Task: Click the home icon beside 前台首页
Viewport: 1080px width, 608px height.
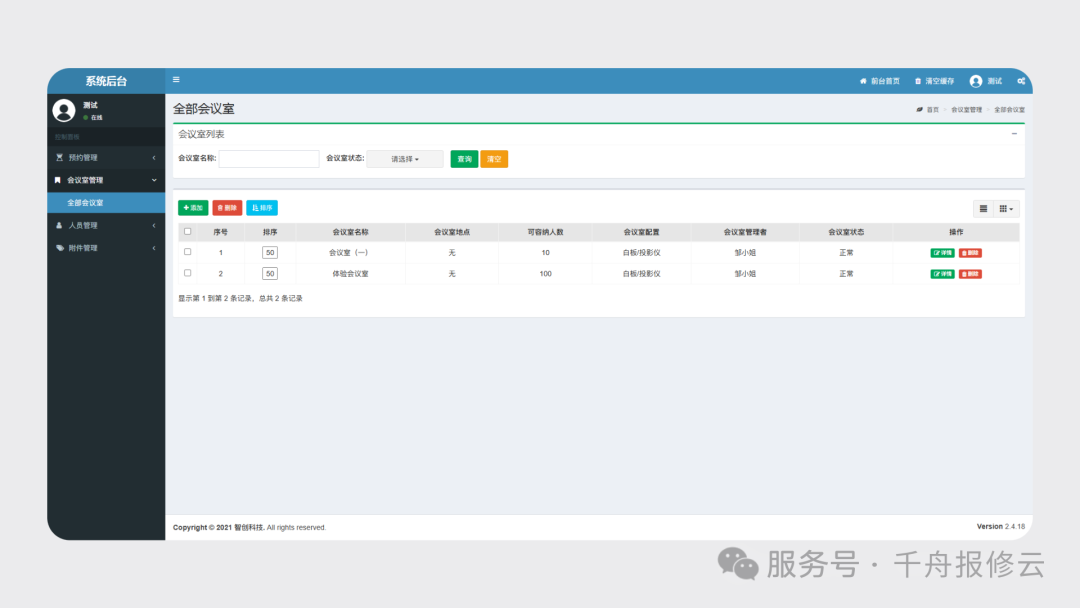Action: click(x=863, y=81)
